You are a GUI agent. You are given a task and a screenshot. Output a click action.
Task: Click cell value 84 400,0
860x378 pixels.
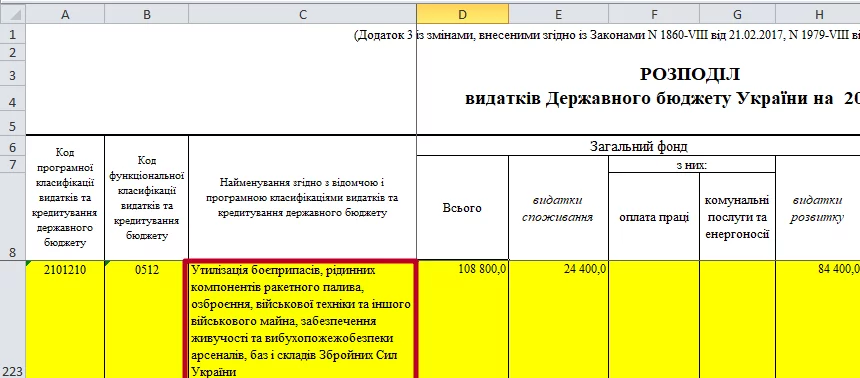(x=818, y=319)
